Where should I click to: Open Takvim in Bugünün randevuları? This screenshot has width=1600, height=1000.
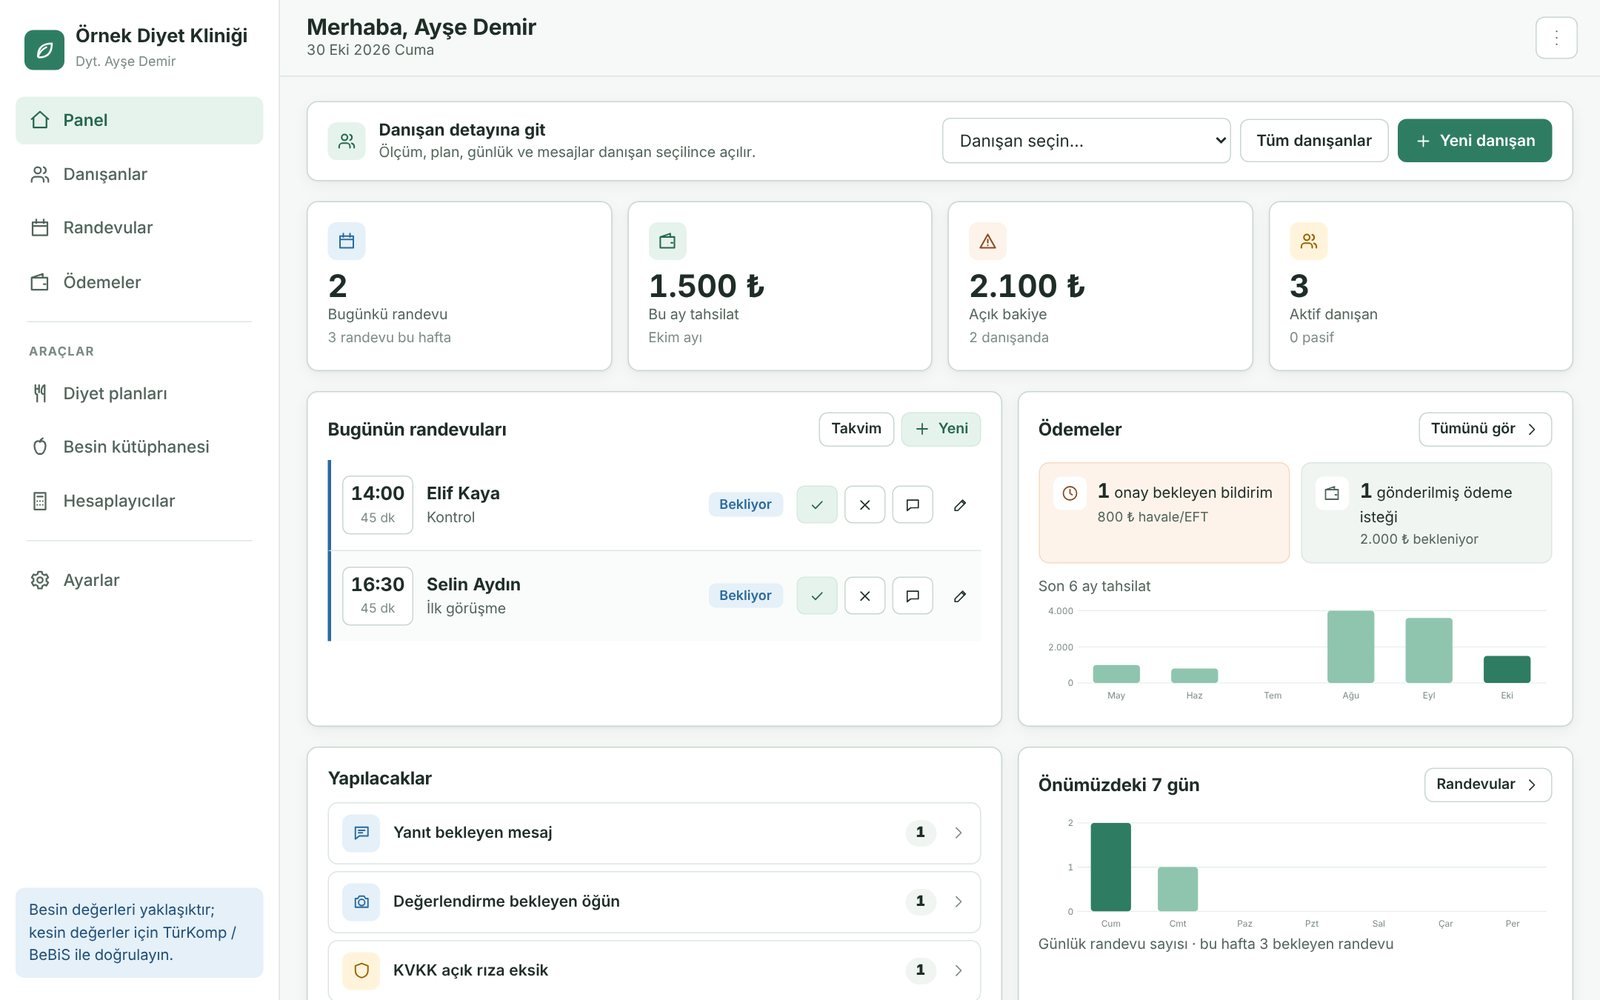click(856, 429)
